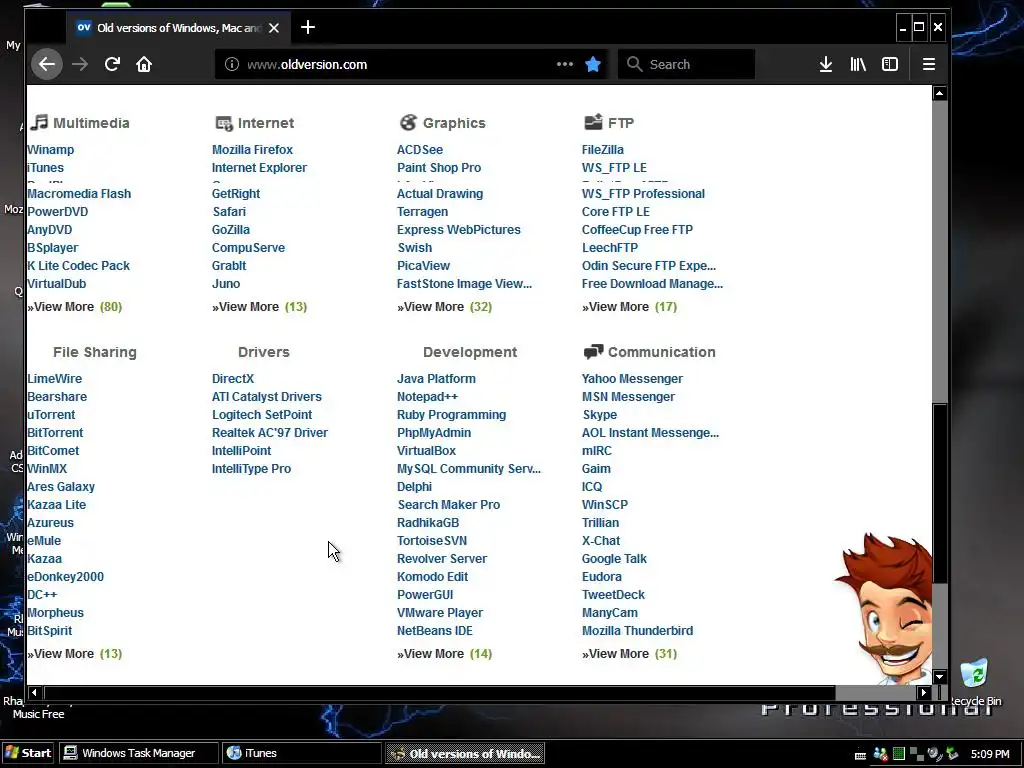Image resolution: width=1024 pixels, height=768 pixels.
Task: Expand Development View More (14)
Action: [444, 654]
